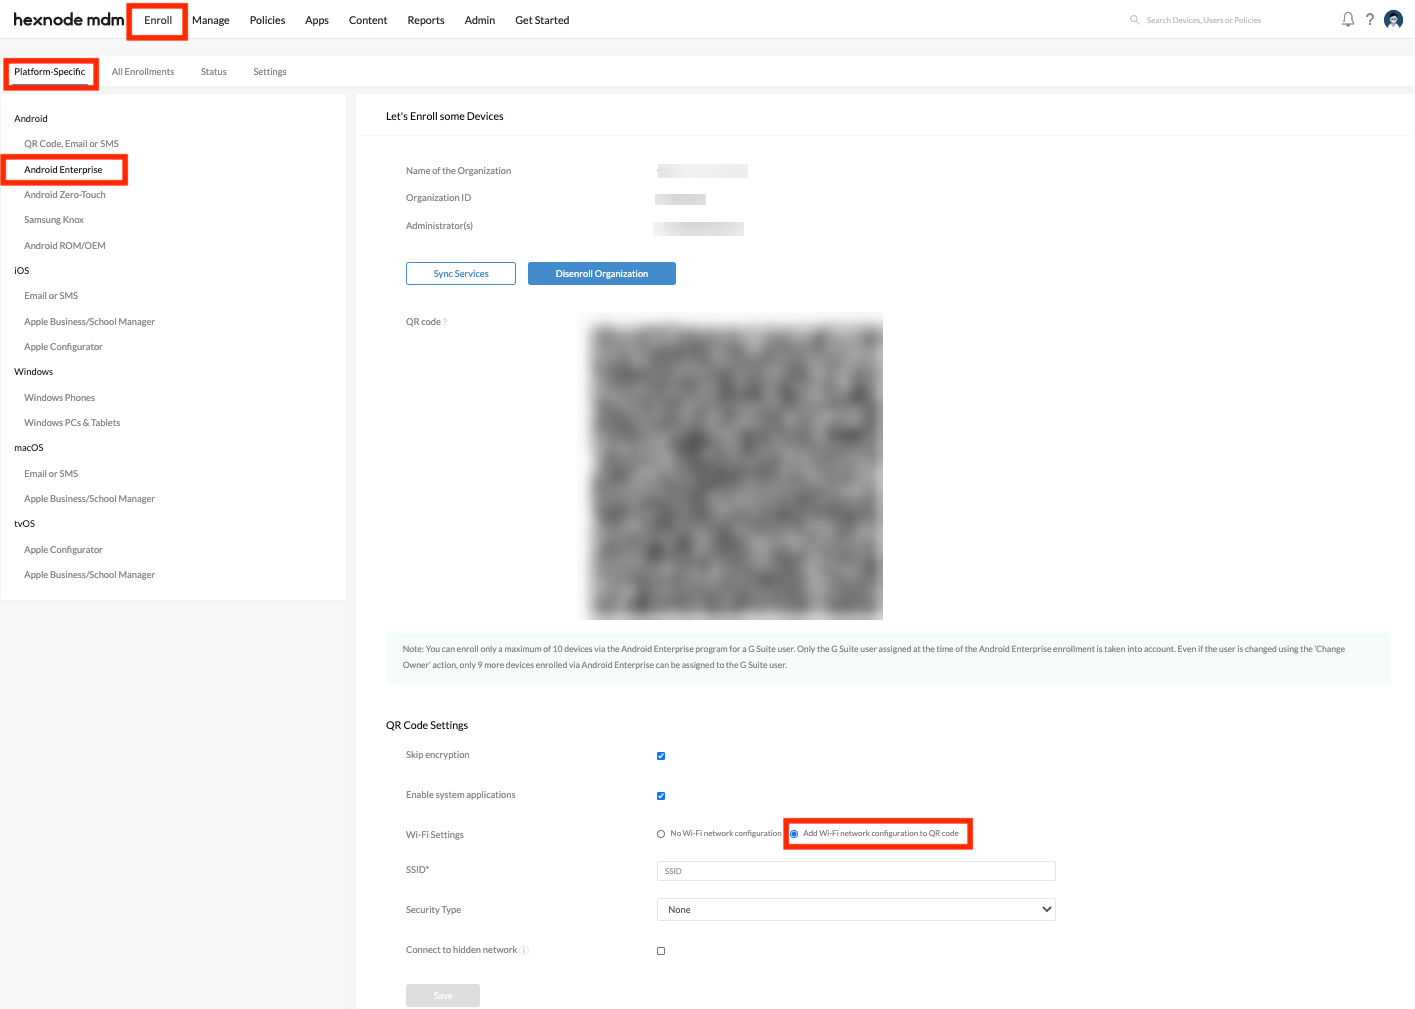Select Email or SMS under macOS
This screenshot has width=1415, height=1009.
51,474
